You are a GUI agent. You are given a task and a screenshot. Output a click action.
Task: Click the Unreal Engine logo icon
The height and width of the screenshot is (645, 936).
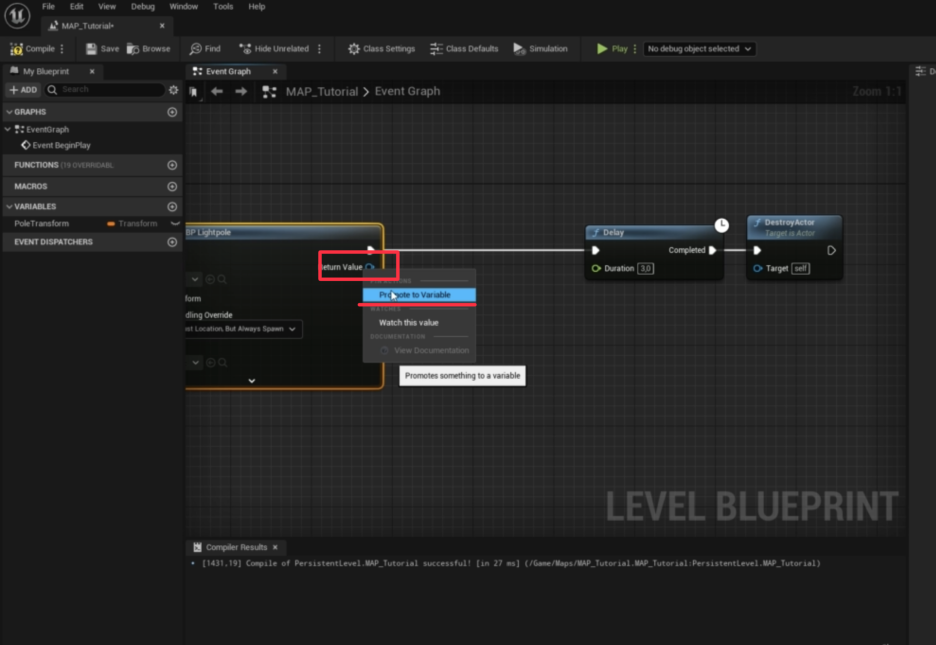[17, 15]
